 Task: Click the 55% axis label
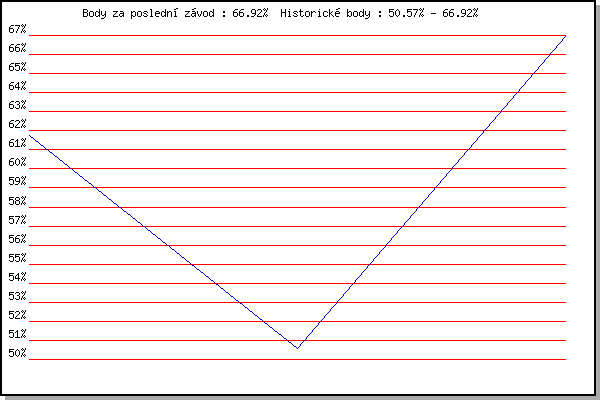(17, 258)
